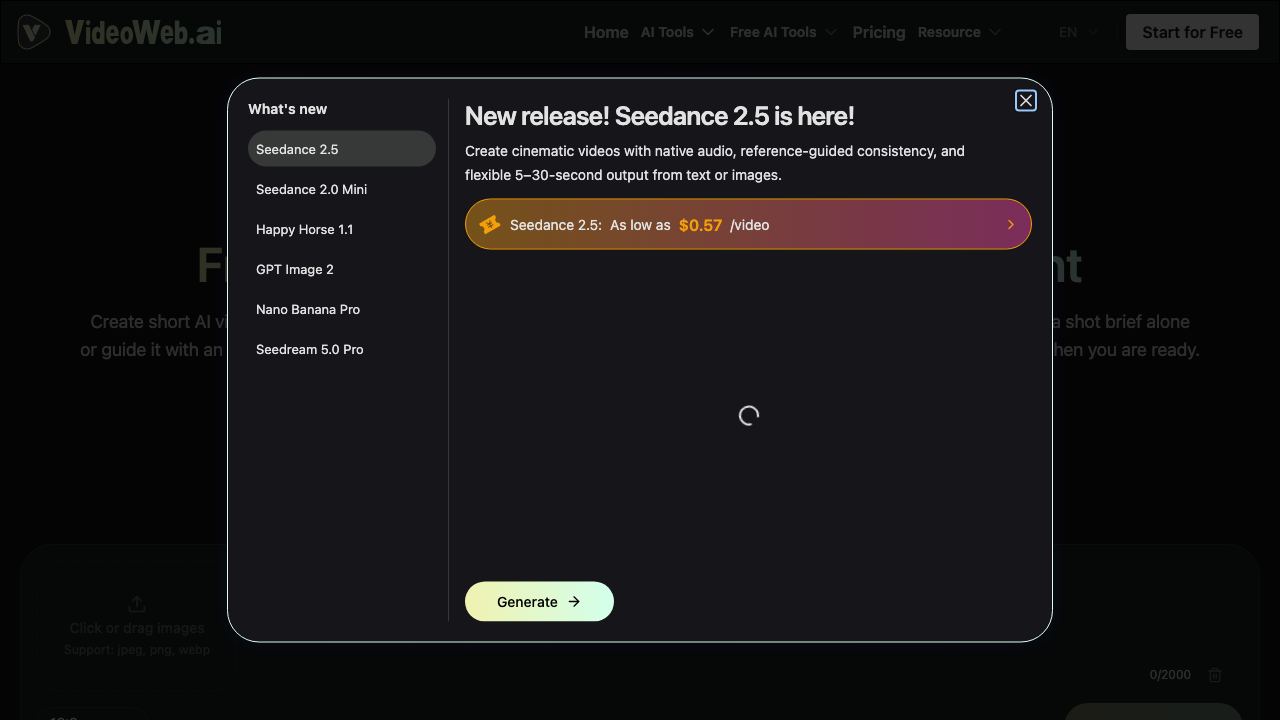Click the image upload icon

pos(137,604)
